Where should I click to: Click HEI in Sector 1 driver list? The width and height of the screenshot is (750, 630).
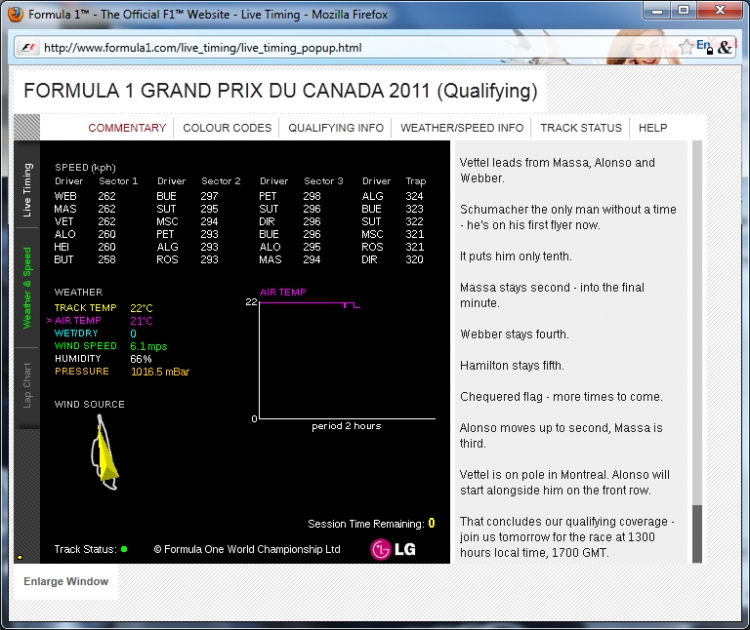tap(62, 247)
